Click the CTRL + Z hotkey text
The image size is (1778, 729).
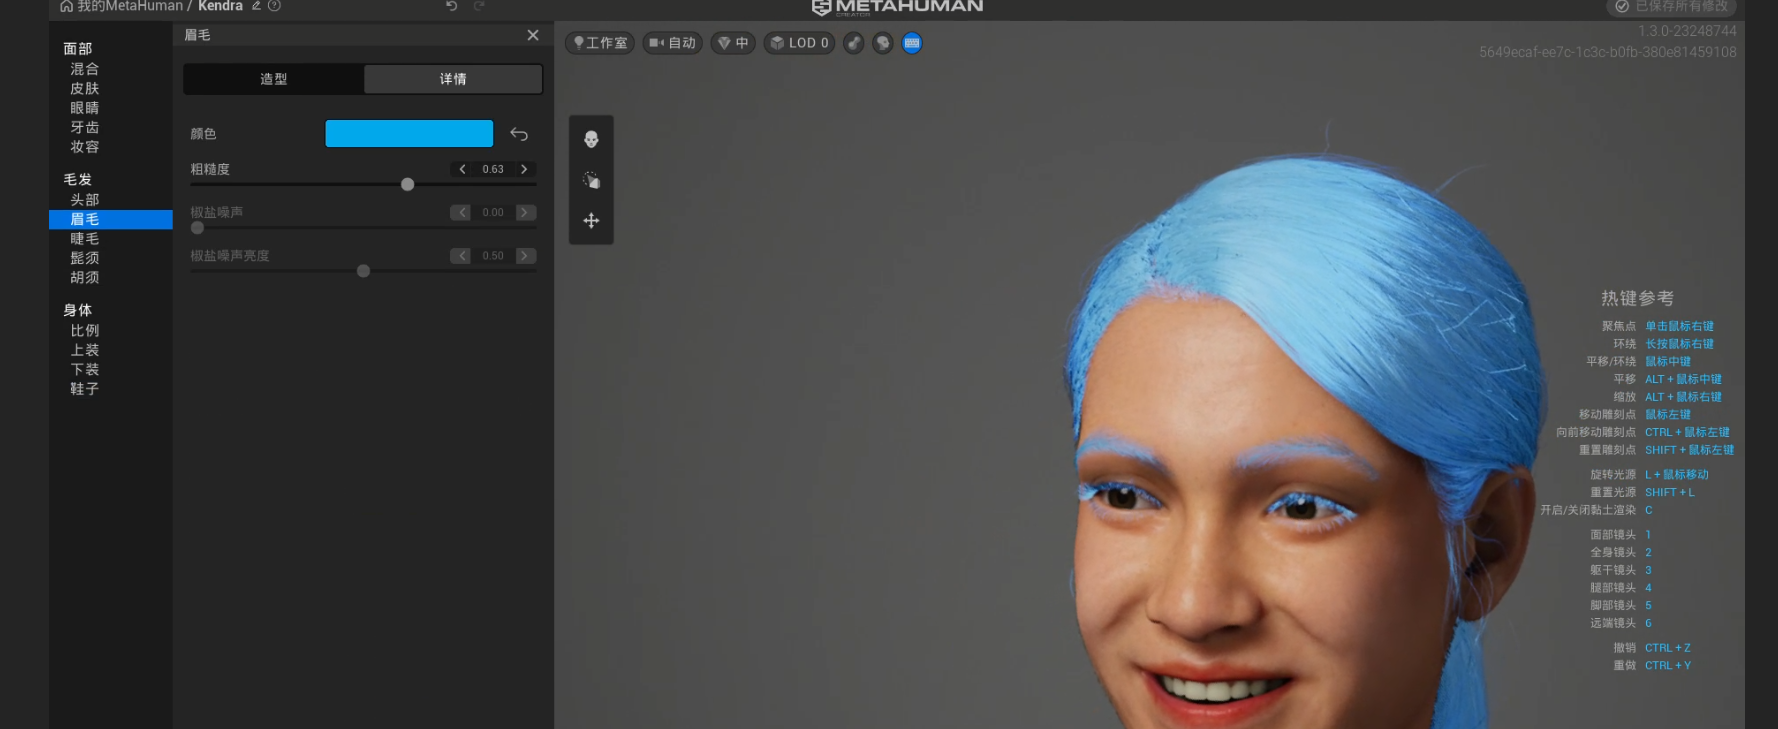1668,648
